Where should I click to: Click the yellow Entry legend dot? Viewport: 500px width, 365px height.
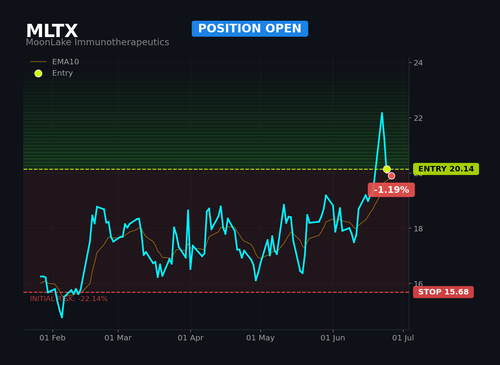38,73
